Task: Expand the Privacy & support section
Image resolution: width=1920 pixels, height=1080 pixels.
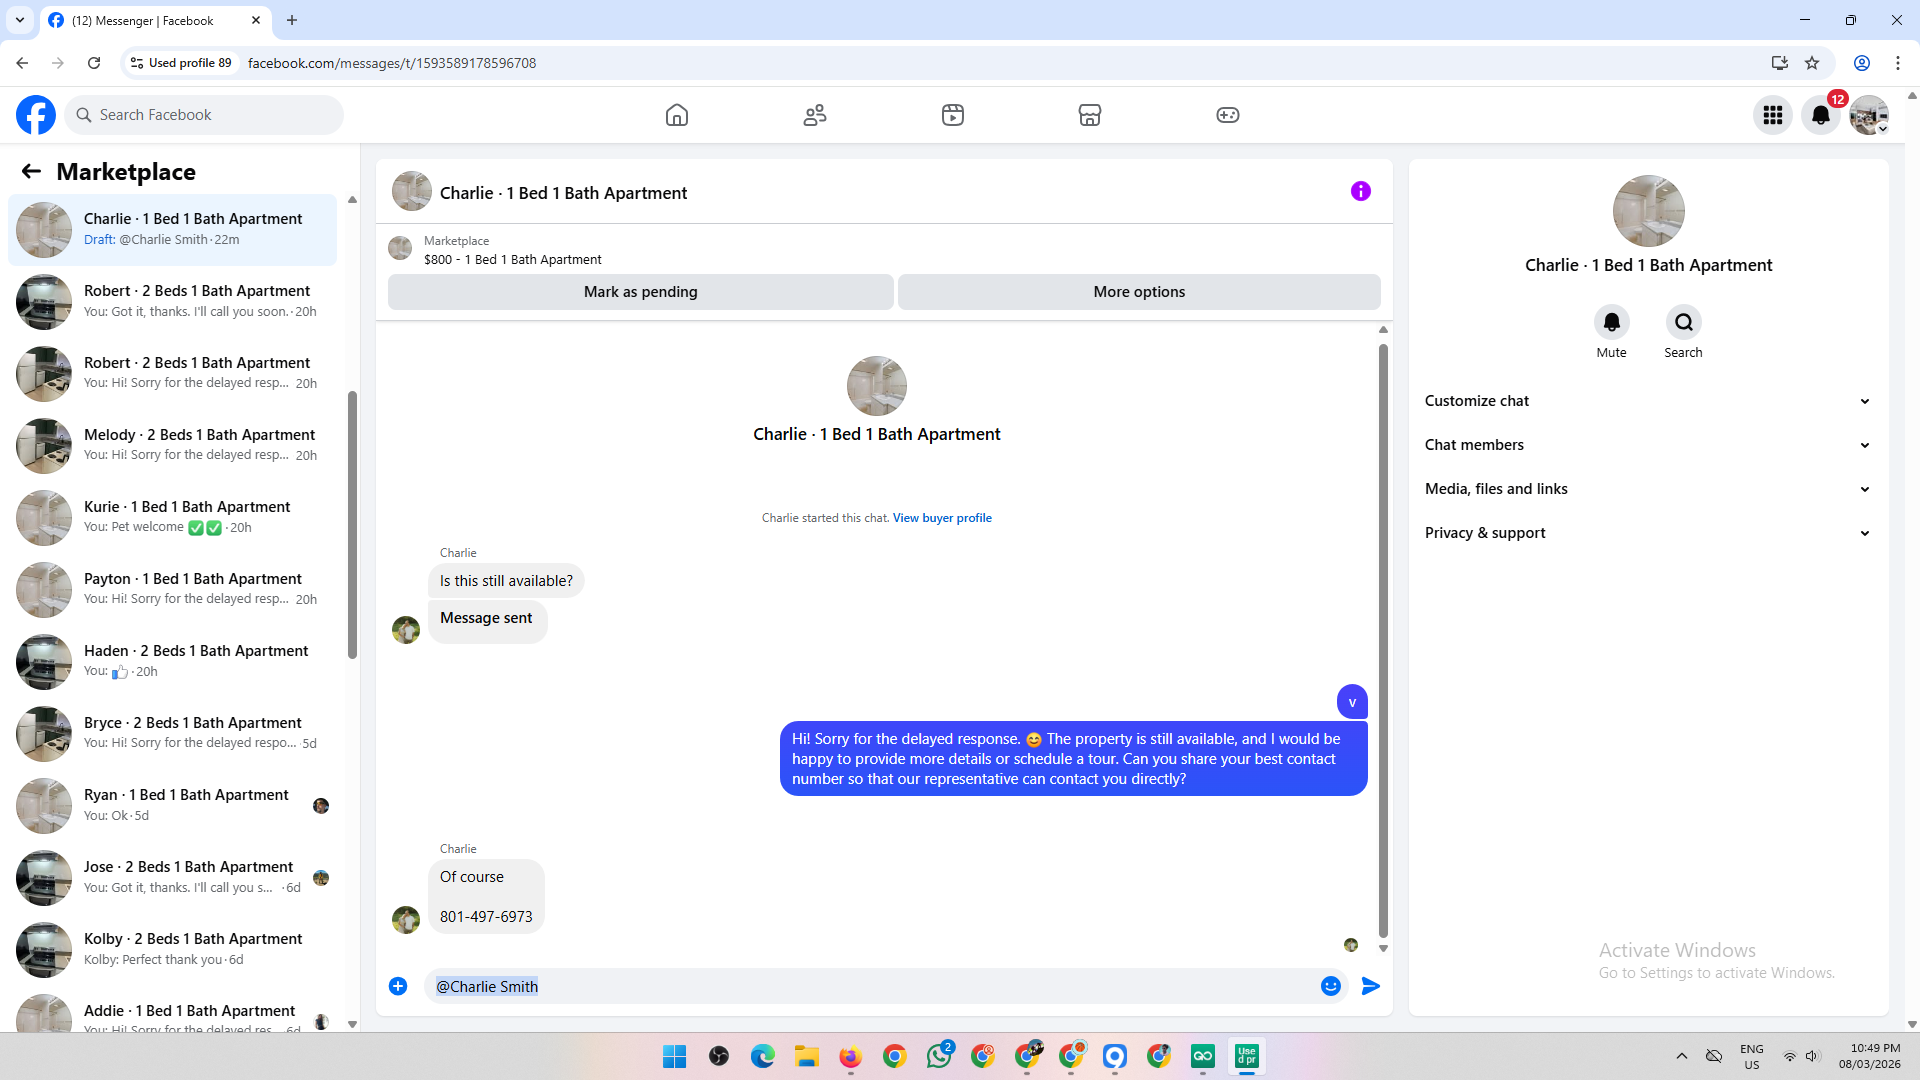Action: pyautogui.click(x=1648, y=533)
